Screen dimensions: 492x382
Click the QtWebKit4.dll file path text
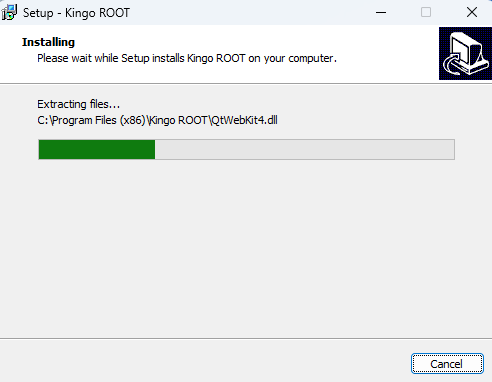[x=157, y=120]
